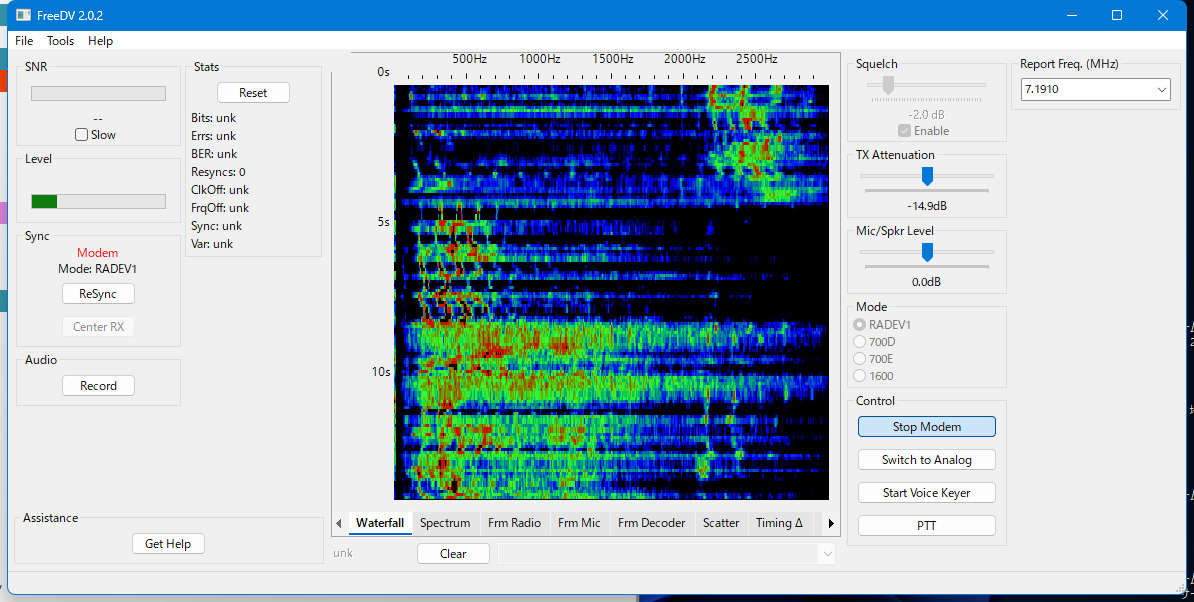
Task: Enable the Slow SNR checkbox
Action: [x=82, y=135]
